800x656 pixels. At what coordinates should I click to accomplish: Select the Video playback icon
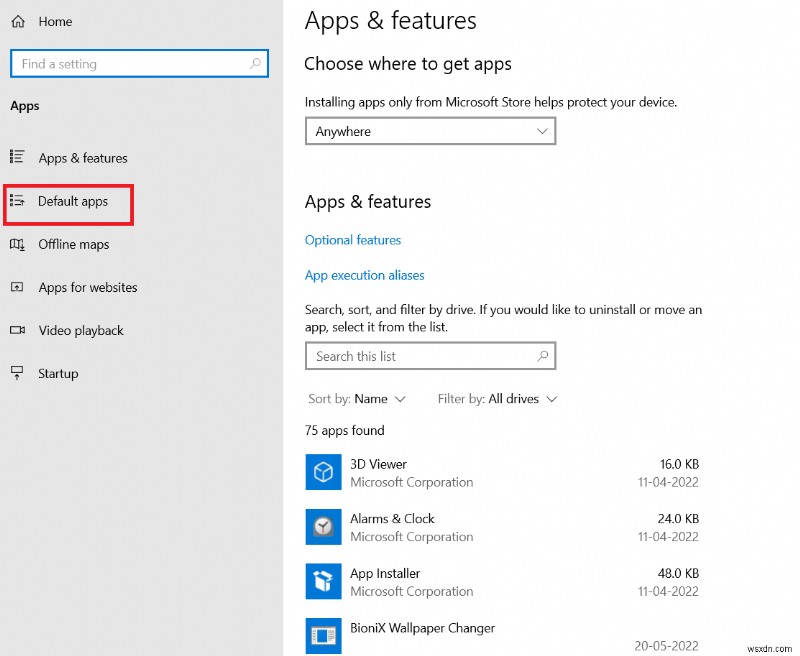pyautogui.click(x=17, y=330)
